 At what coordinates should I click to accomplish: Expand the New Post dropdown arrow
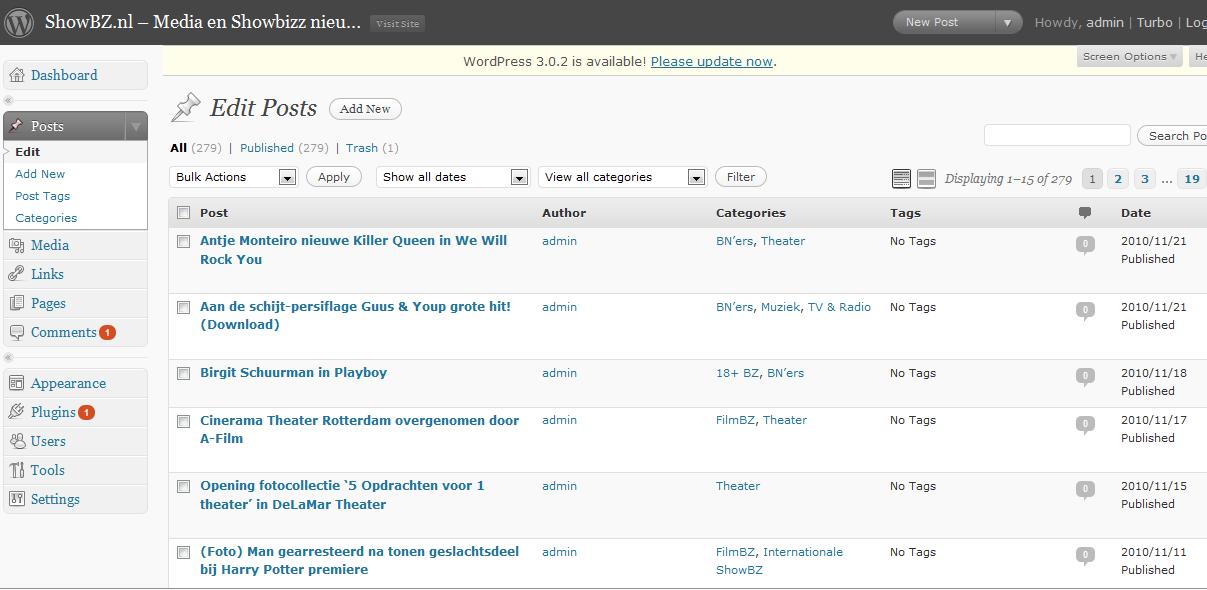coord(1008,22)
